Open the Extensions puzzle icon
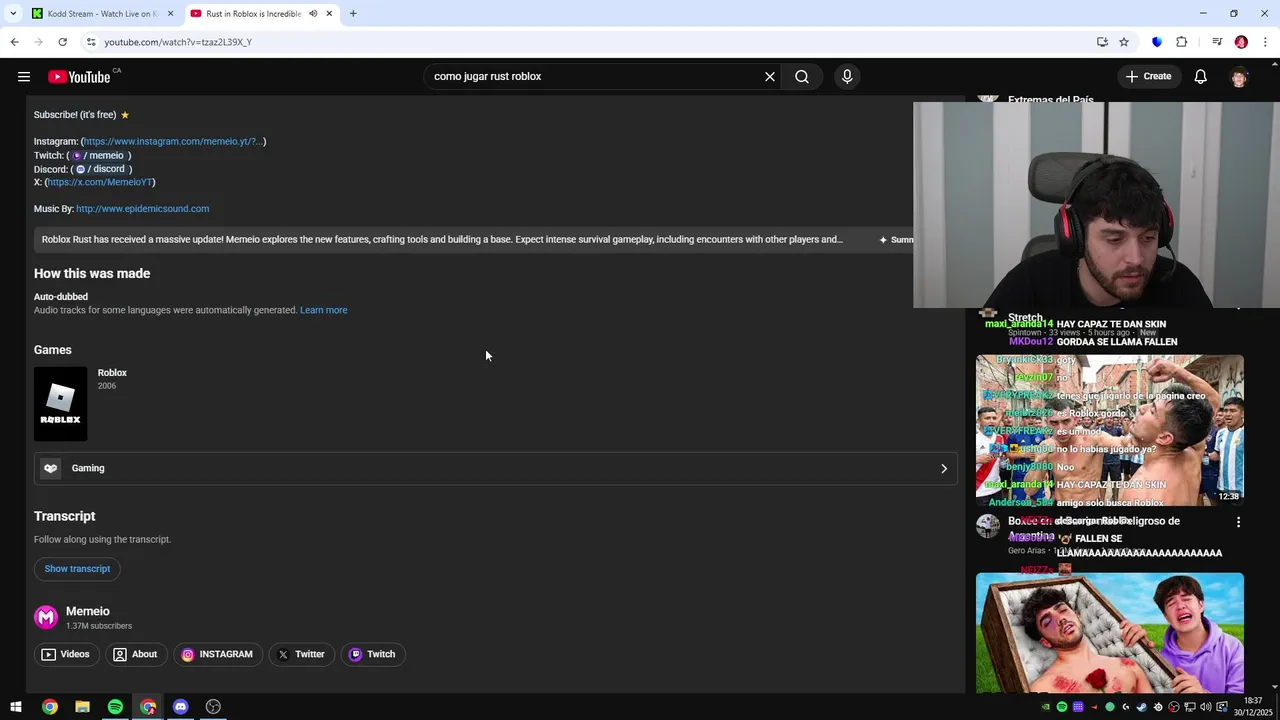1280x720 pixels. 1182,42
